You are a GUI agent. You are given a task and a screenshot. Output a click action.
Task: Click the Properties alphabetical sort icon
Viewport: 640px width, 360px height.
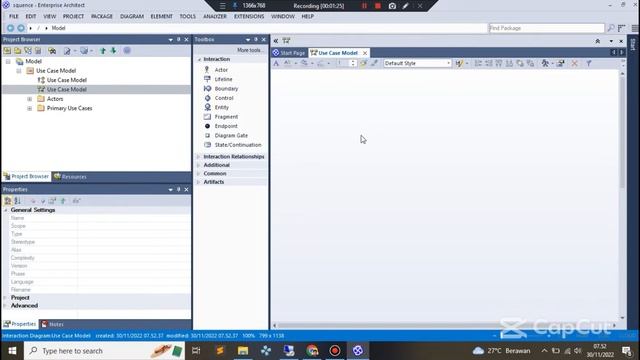(x=18, y=200)
